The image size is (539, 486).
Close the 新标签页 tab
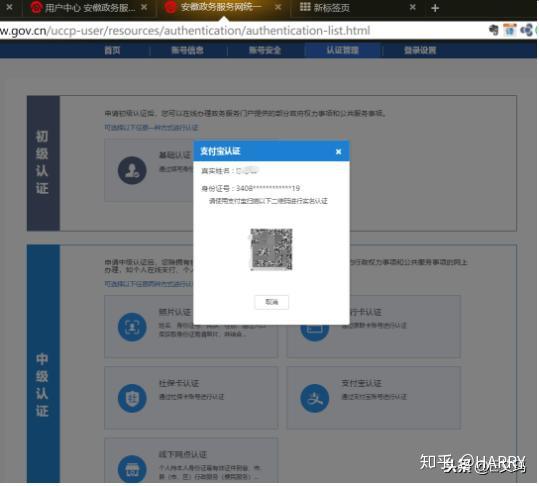click(413, 7)
